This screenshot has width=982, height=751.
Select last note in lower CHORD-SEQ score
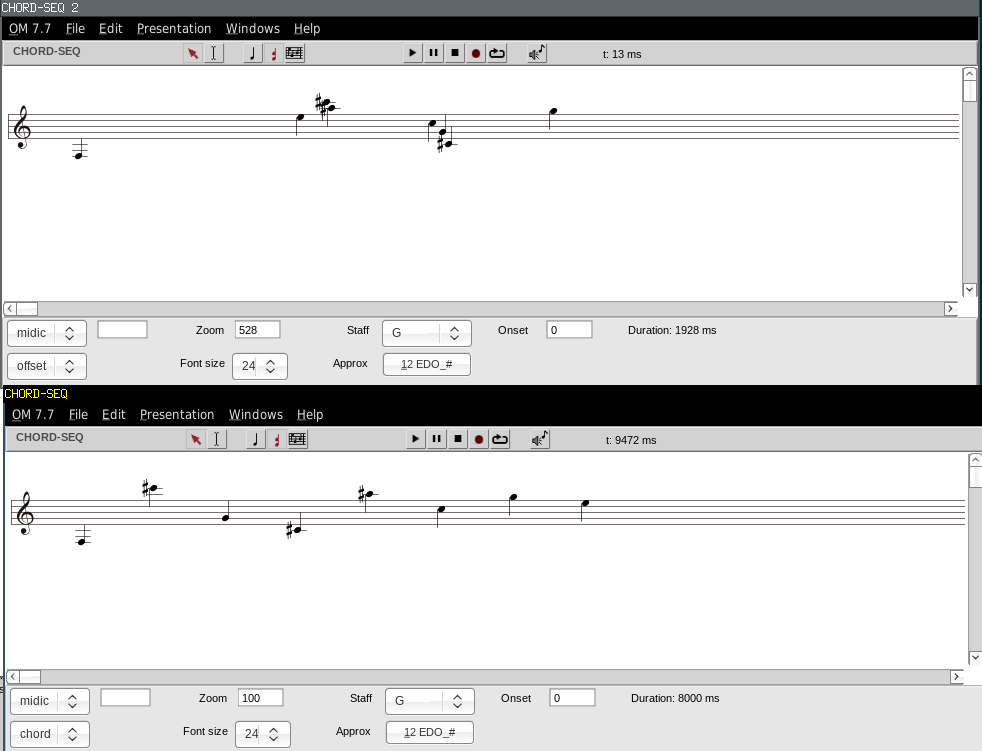click(x=586, y=503)
